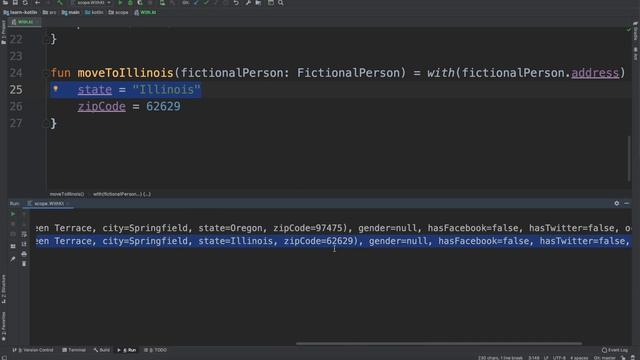Screen dimensions: 640x360
Task: Change indent setting 4 spaces in status bar
Action: 579,358
